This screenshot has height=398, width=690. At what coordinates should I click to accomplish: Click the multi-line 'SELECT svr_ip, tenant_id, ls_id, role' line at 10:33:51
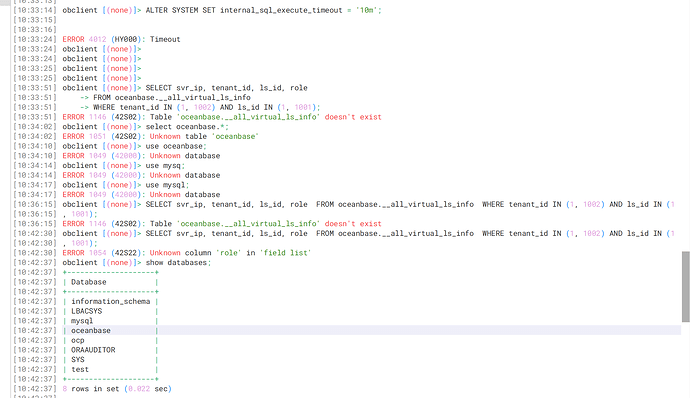click(185, 88)
